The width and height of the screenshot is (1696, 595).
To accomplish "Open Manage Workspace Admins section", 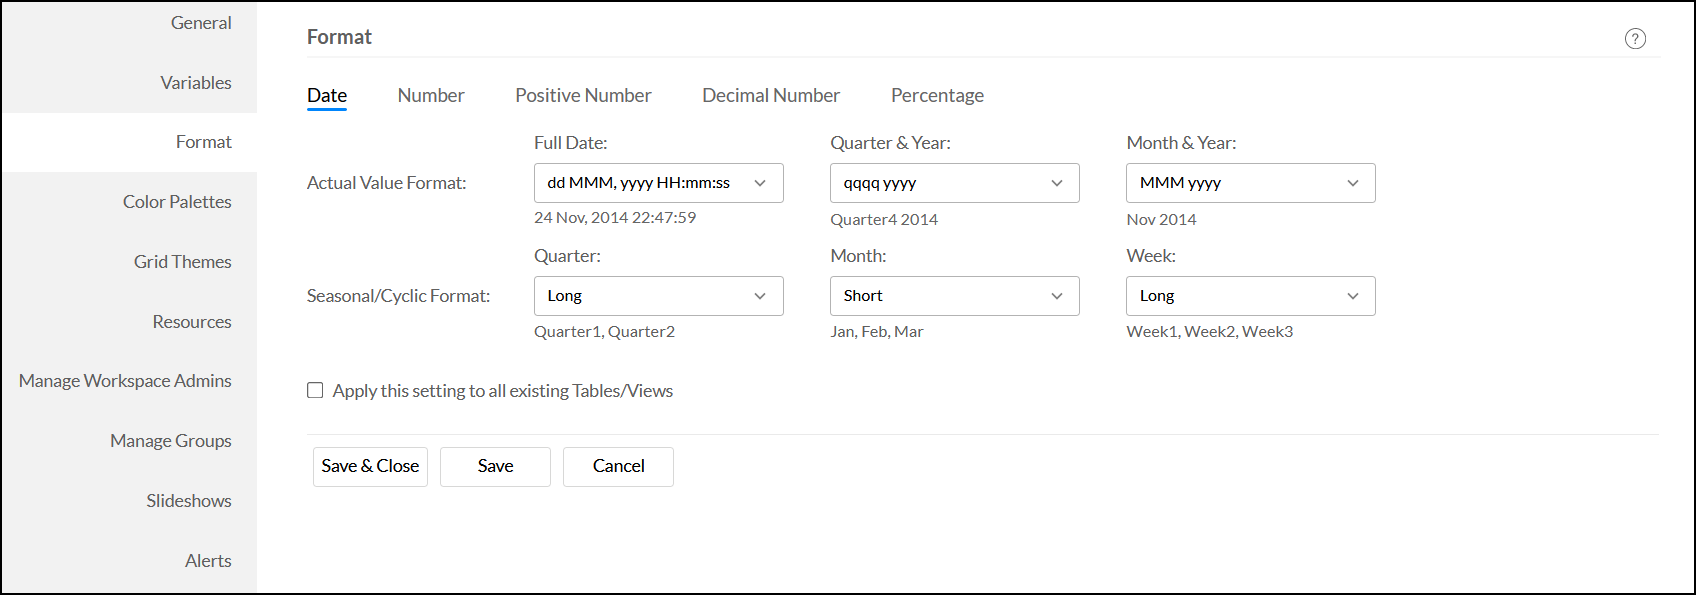I will [x=125, y=381].
